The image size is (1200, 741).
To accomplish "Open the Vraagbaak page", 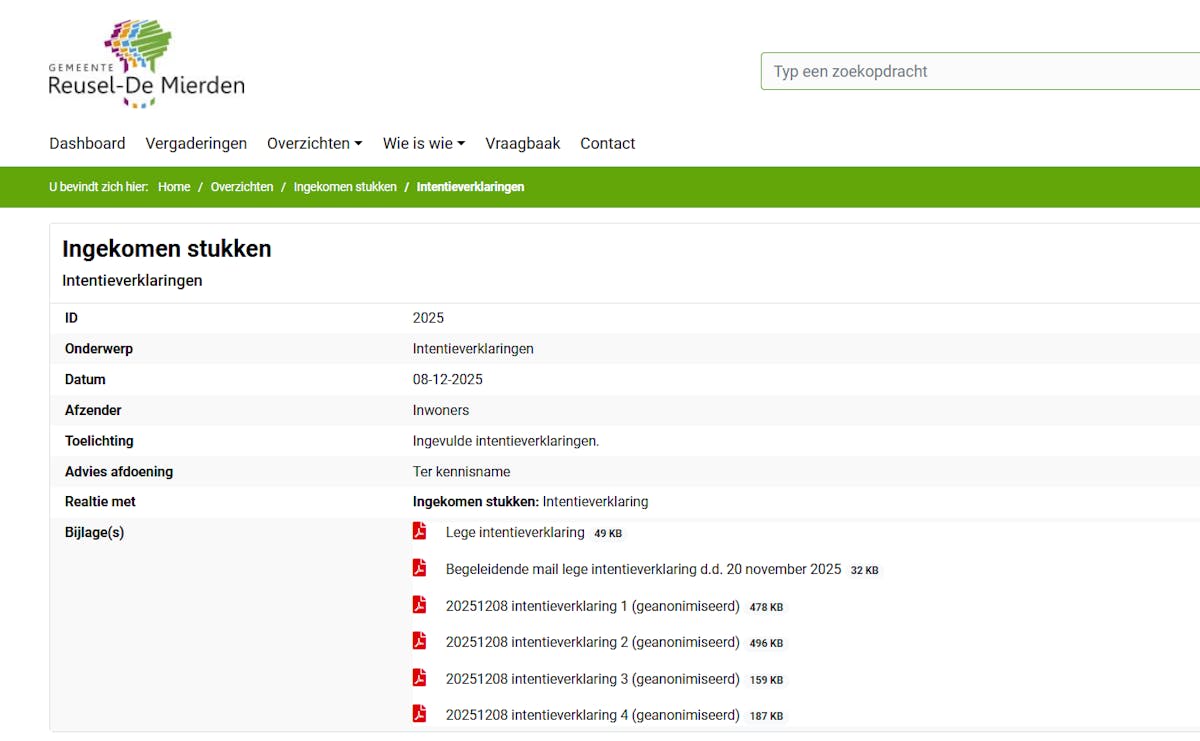I will click(522, 143).
